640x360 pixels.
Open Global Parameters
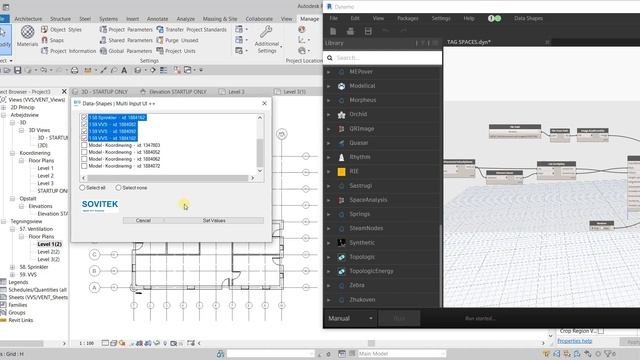coord(126,51)
